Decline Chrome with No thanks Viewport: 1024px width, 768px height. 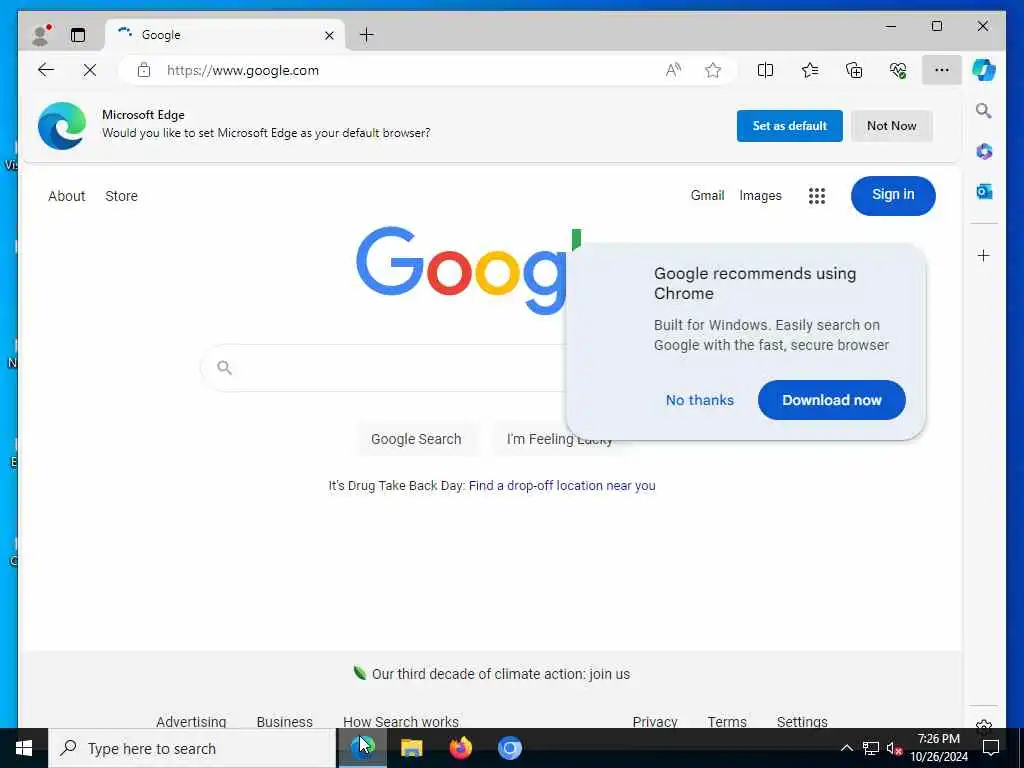[699, 400]
